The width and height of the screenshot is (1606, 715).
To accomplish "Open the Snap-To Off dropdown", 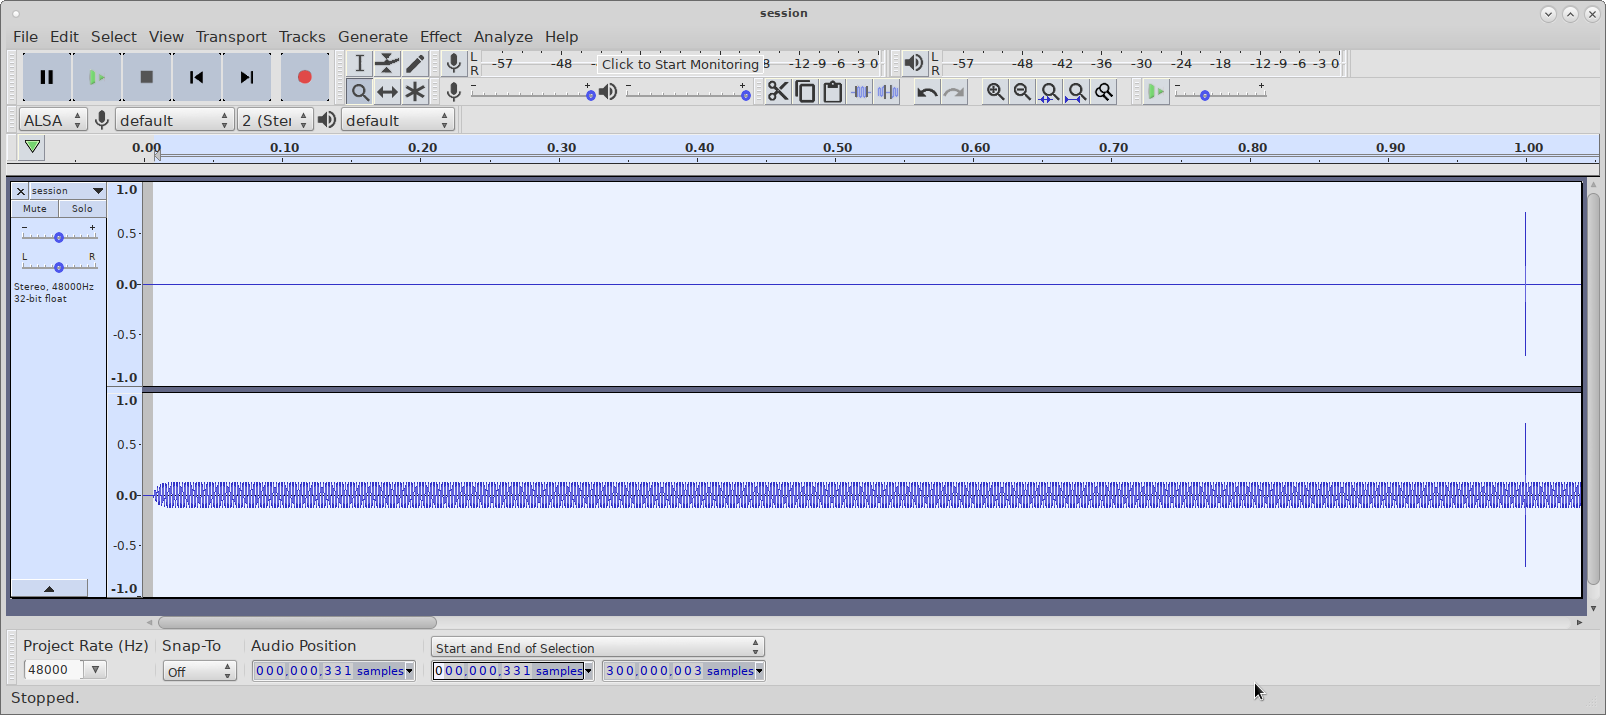I will coord(199,671).
